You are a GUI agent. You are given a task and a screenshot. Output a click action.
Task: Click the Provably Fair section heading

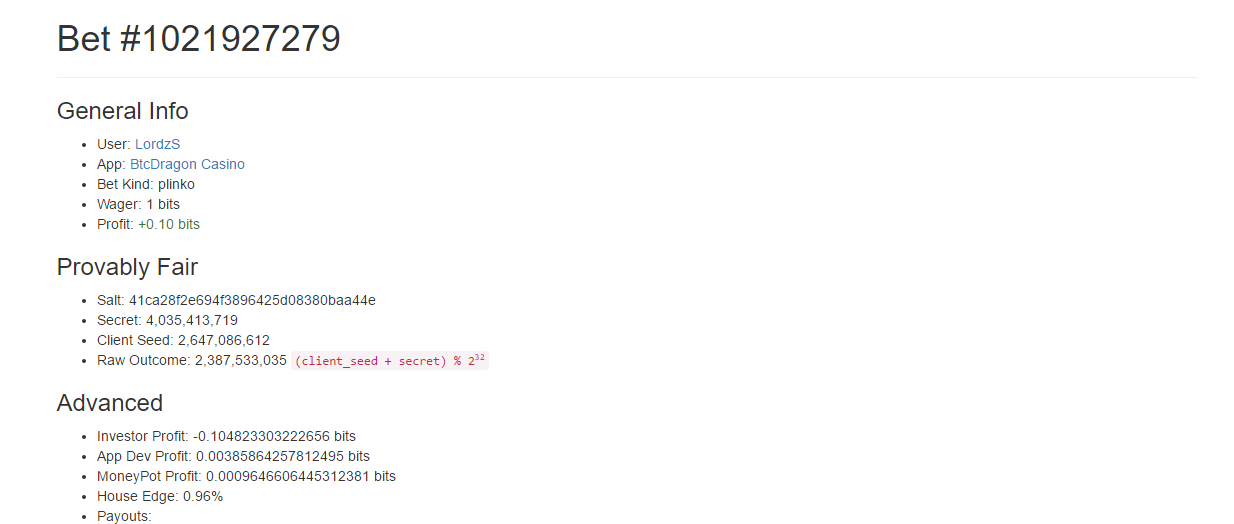click(x=128, y=267)
